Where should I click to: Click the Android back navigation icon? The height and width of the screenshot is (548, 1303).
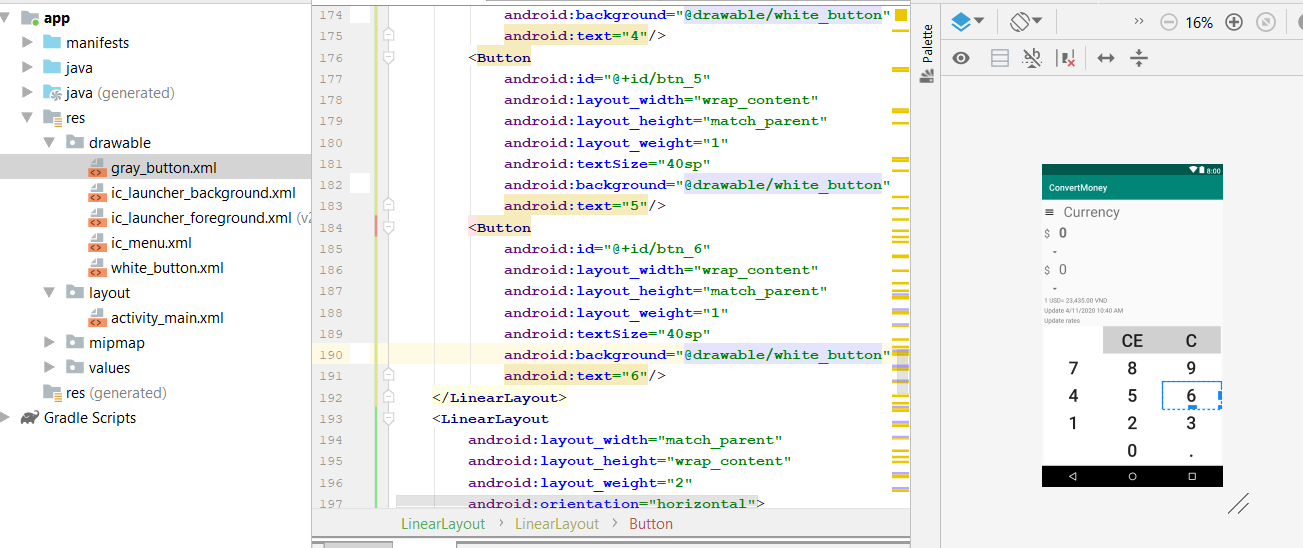coord(1073,476)
